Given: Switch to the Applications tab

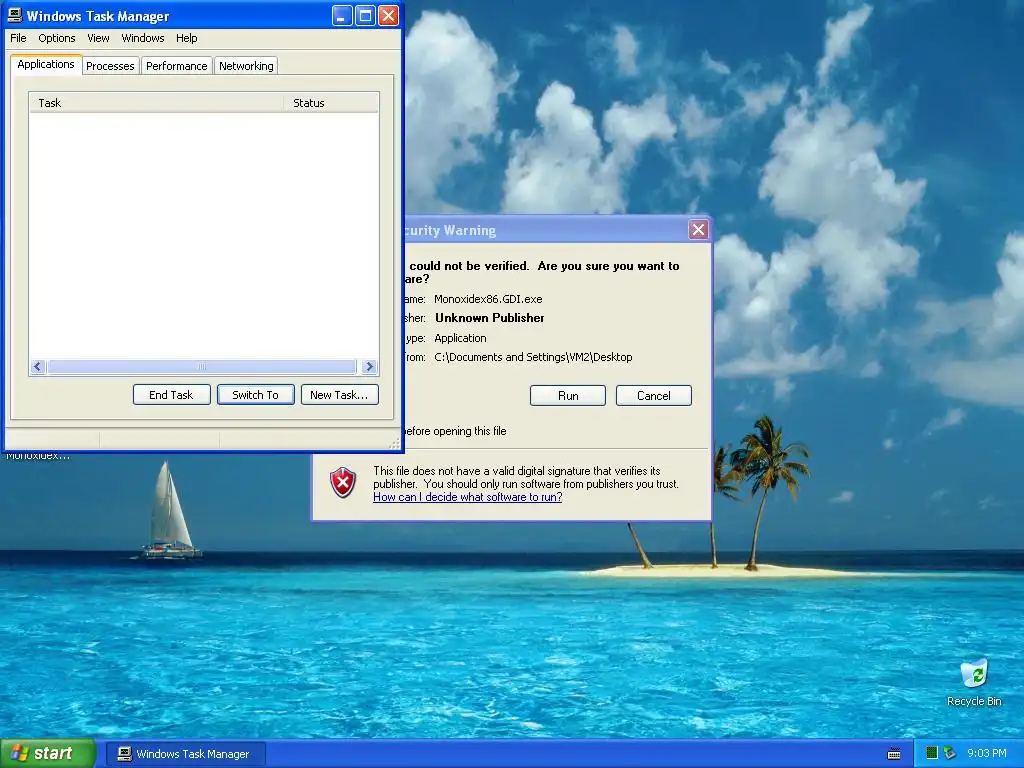Looking at the screenshot, I should pos(46,64).
